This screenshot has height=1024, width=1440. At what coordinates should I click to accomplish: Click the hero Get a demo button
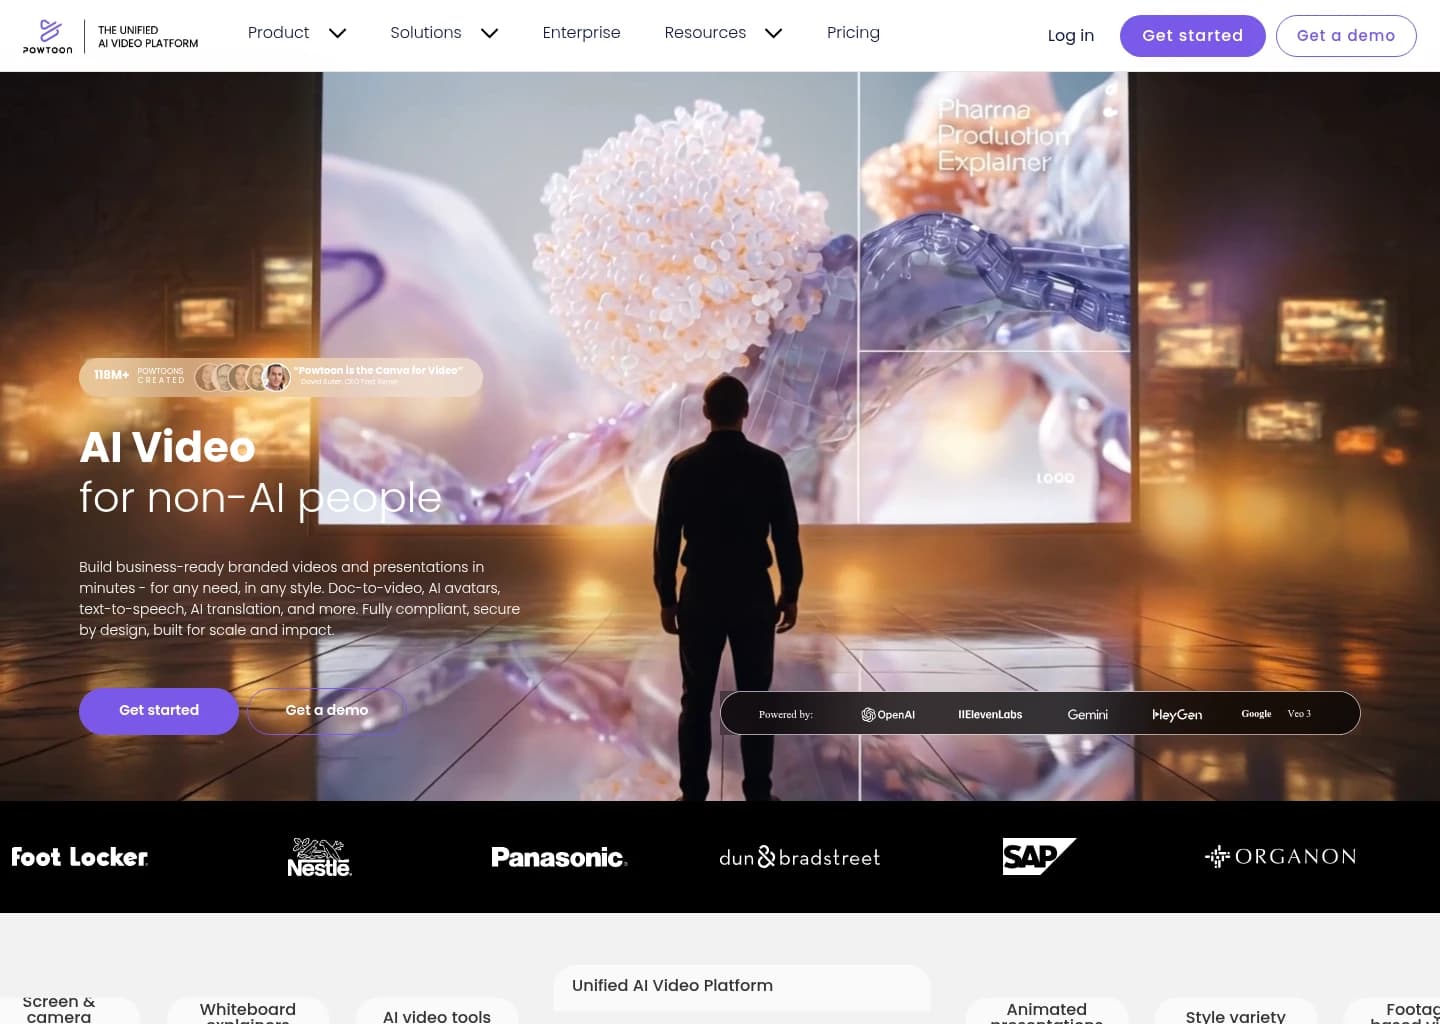pyautogui.click(x=327, y=711)
